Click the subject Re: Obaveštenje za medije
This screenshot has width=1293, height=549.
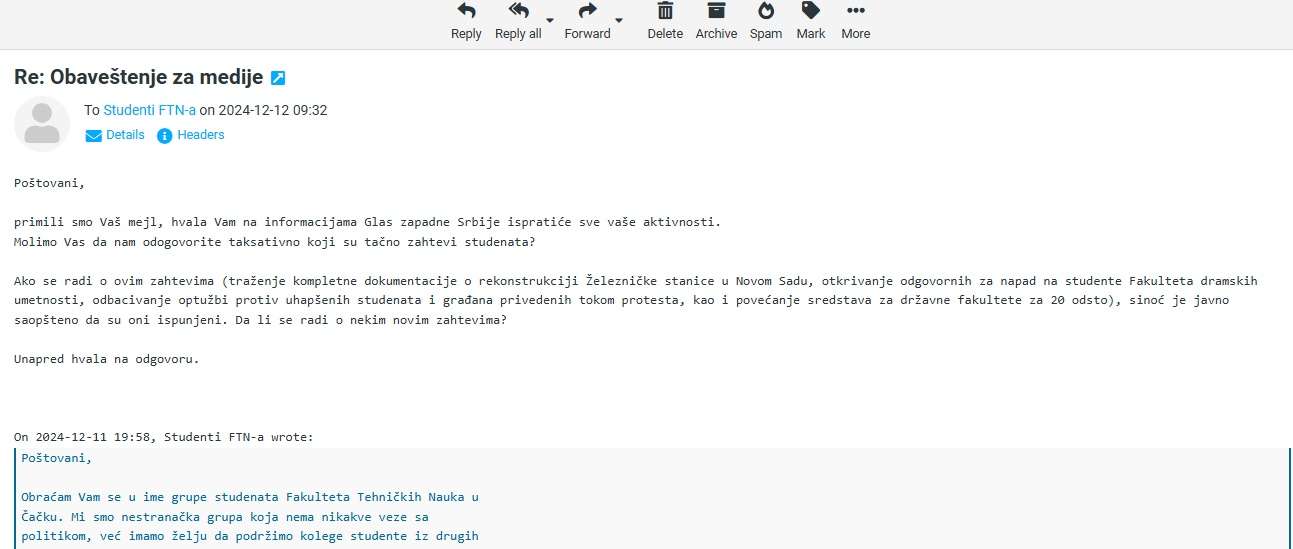point(138,77)
